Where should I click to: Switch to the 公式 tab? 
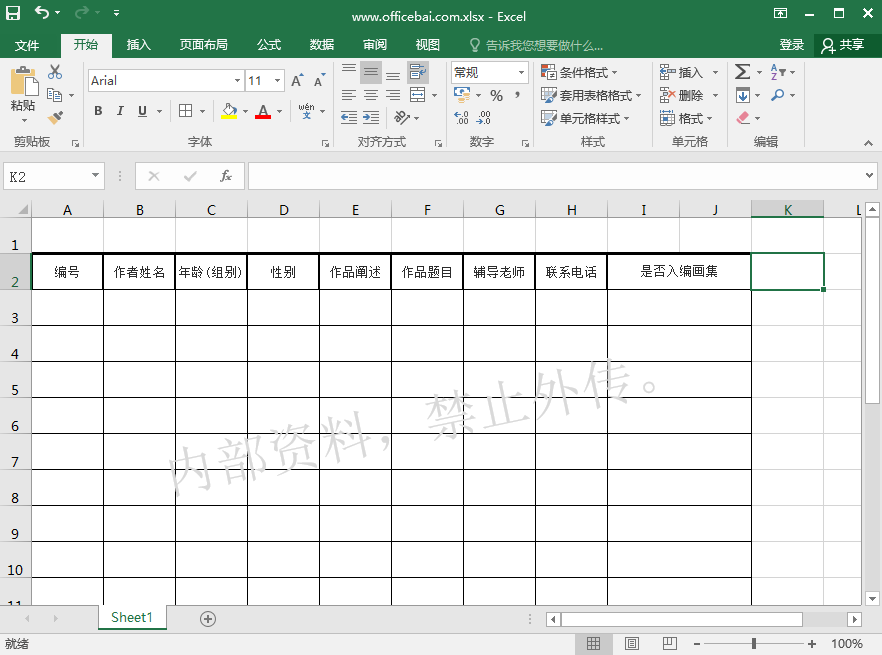point(269,45)
